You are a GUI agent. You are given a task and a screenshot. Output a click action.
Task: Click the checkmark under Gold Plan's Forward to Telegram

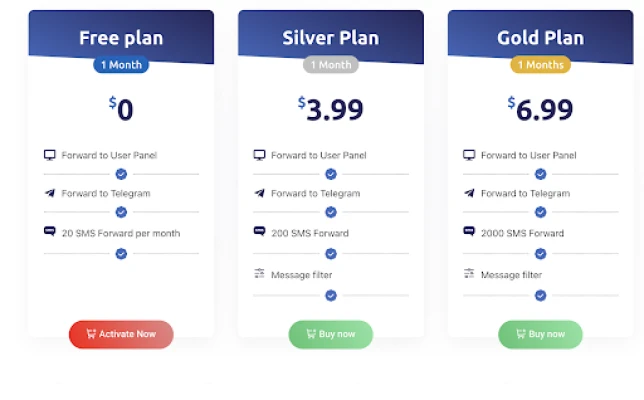(540, 212)
